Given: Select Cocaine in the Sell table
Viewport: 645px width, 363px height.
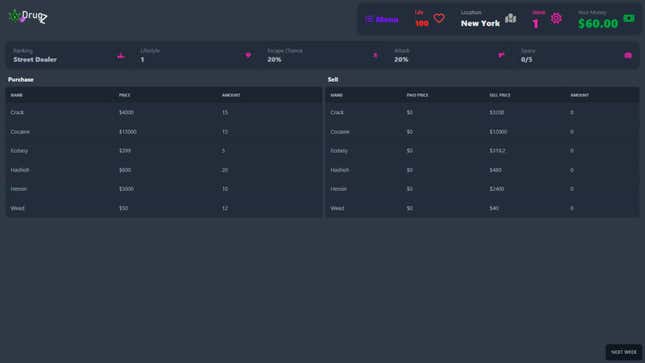Looking at the screenshot, I should [483, 132].
